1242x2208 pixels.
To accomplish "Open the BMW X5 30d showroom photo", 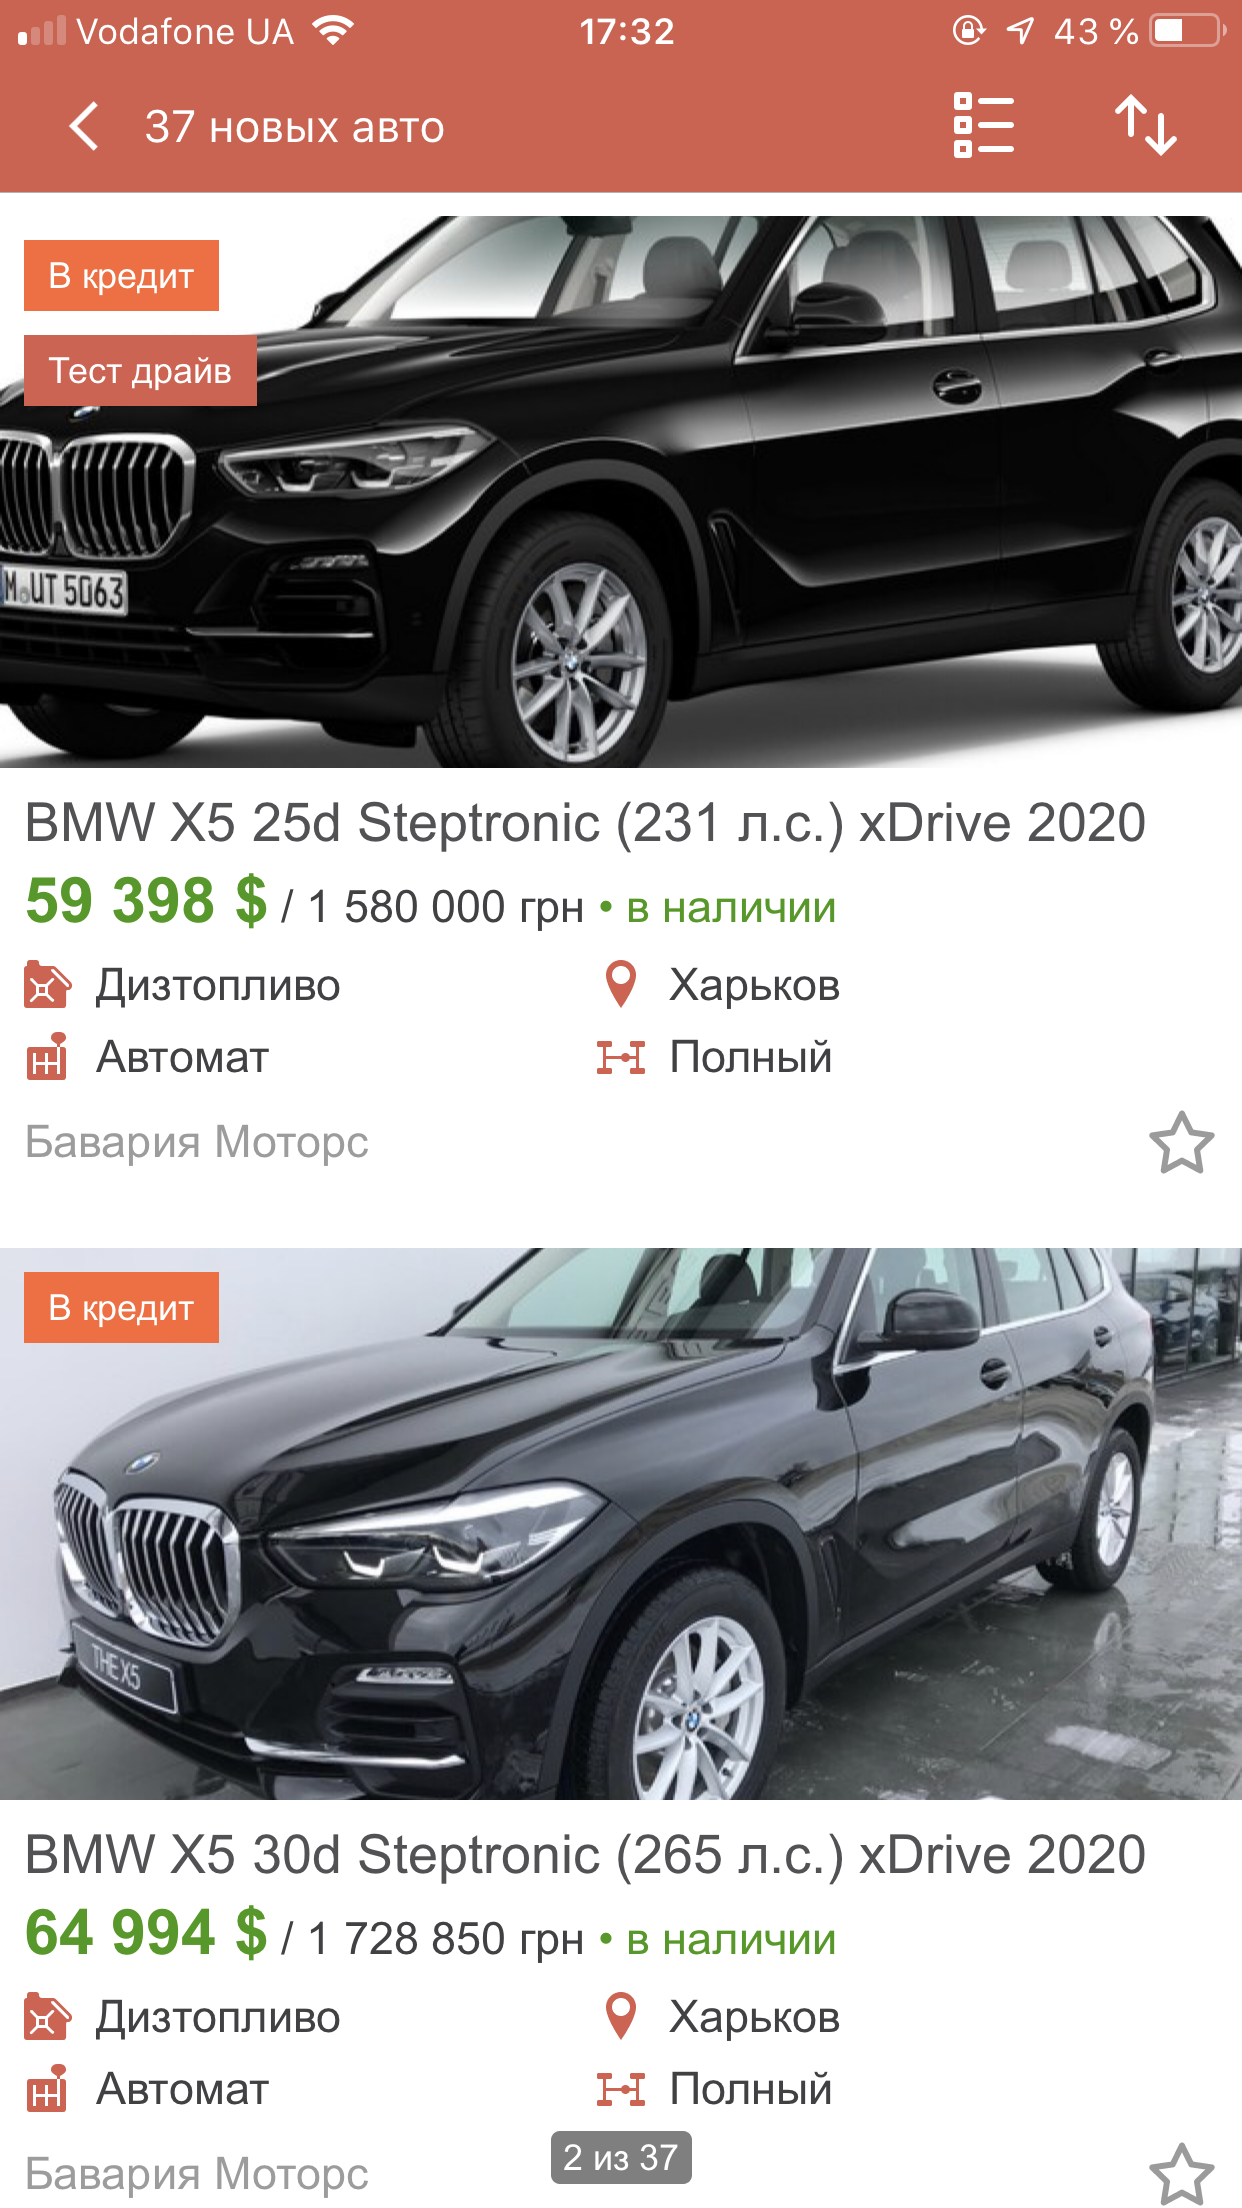I will point(621,1524).
